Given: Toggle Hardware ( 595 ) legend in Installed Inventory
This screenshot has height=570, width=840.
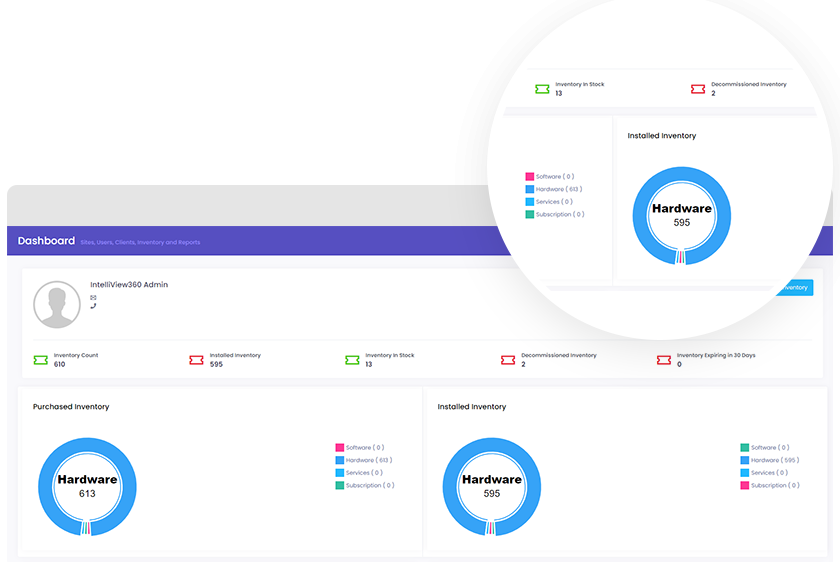Looking at the screenshot, I should (x=770, y=460).
